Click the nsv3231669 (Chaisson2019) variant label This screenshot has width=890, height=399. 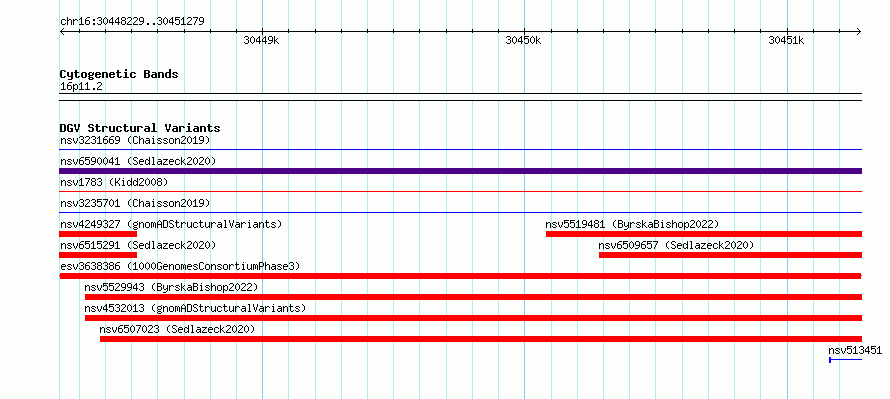(x=135, y=140)
